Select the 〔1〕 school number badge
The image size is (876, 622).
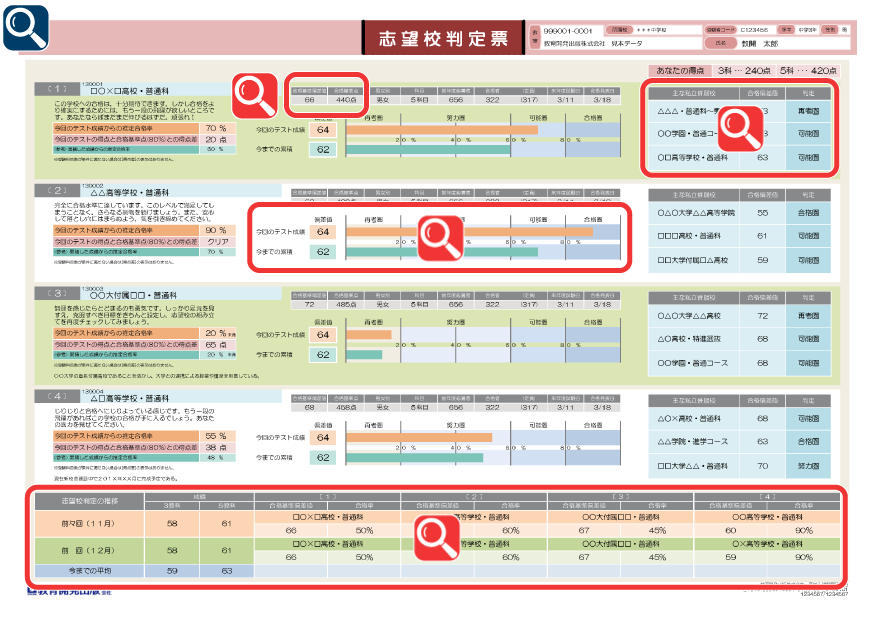click(x=58, y=88)
